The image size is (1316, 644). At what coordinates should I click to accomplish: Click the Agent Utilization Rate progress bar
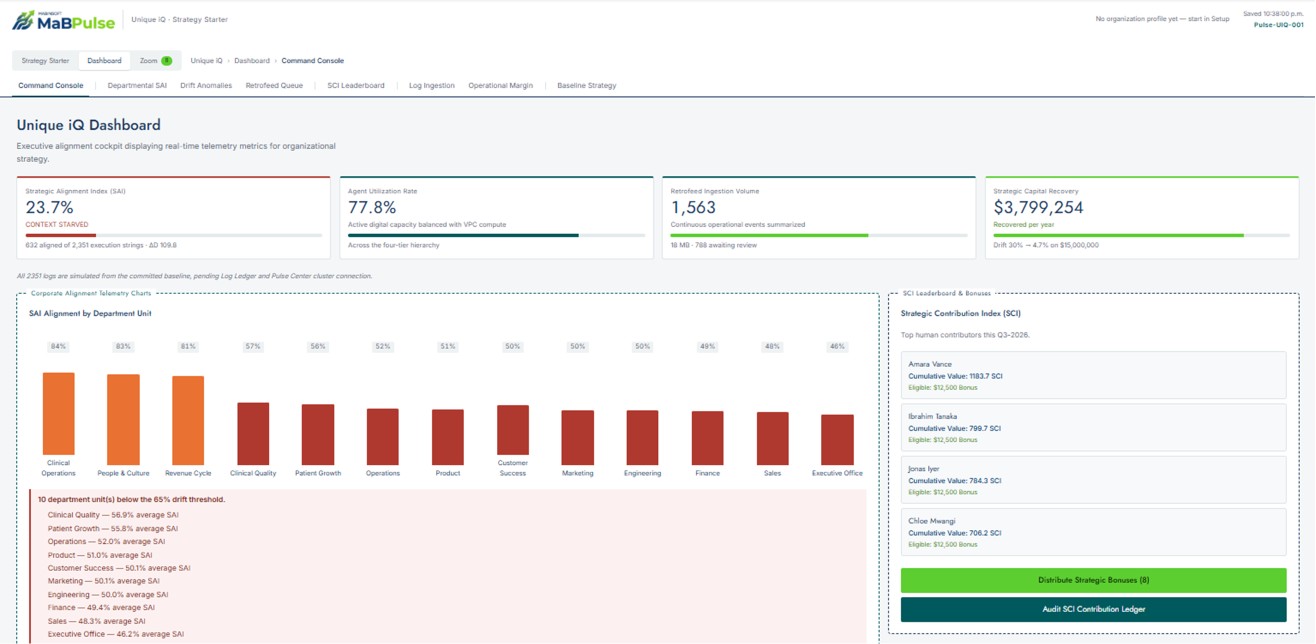[496, 235]
